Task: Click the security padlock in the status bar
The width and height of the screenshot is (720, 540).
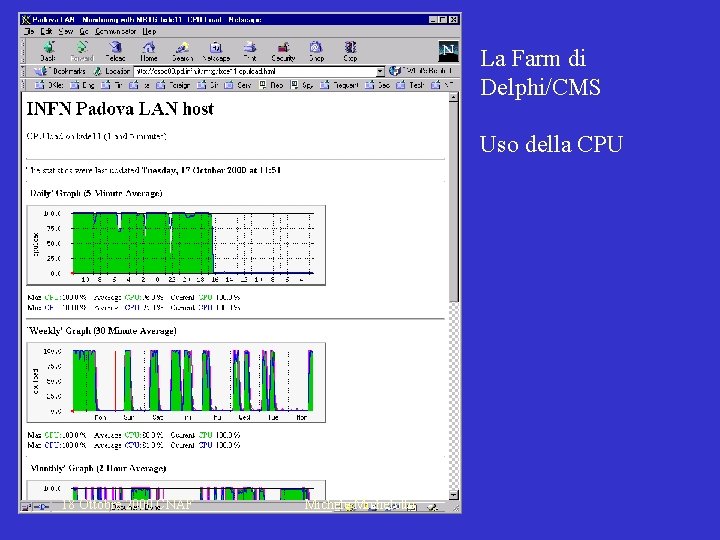Action: coord(27,506)
